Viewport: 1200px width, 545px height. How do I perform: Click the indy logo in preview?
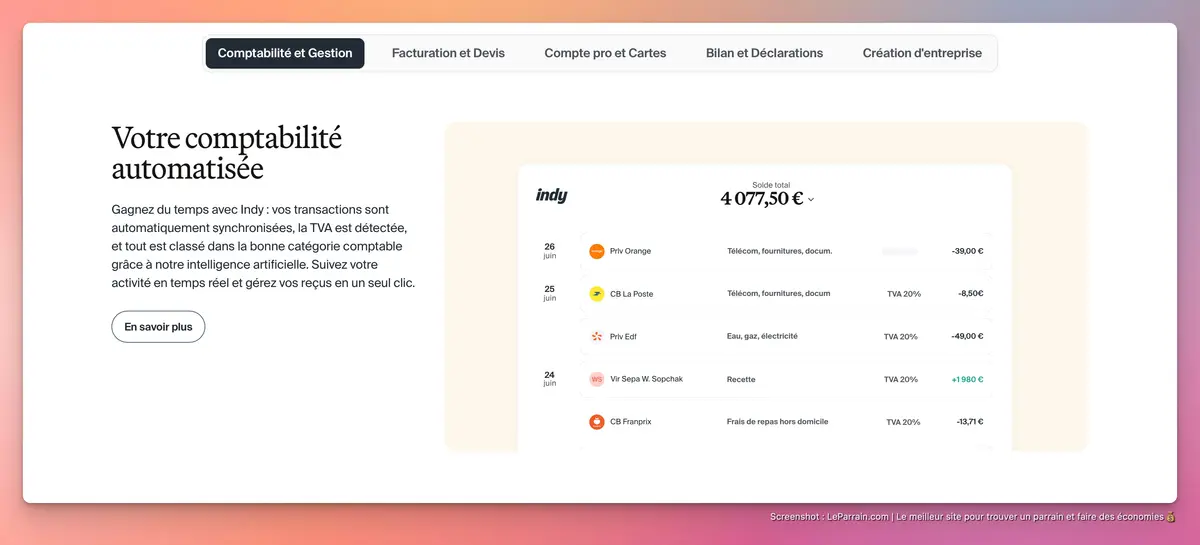coord(551,195)
